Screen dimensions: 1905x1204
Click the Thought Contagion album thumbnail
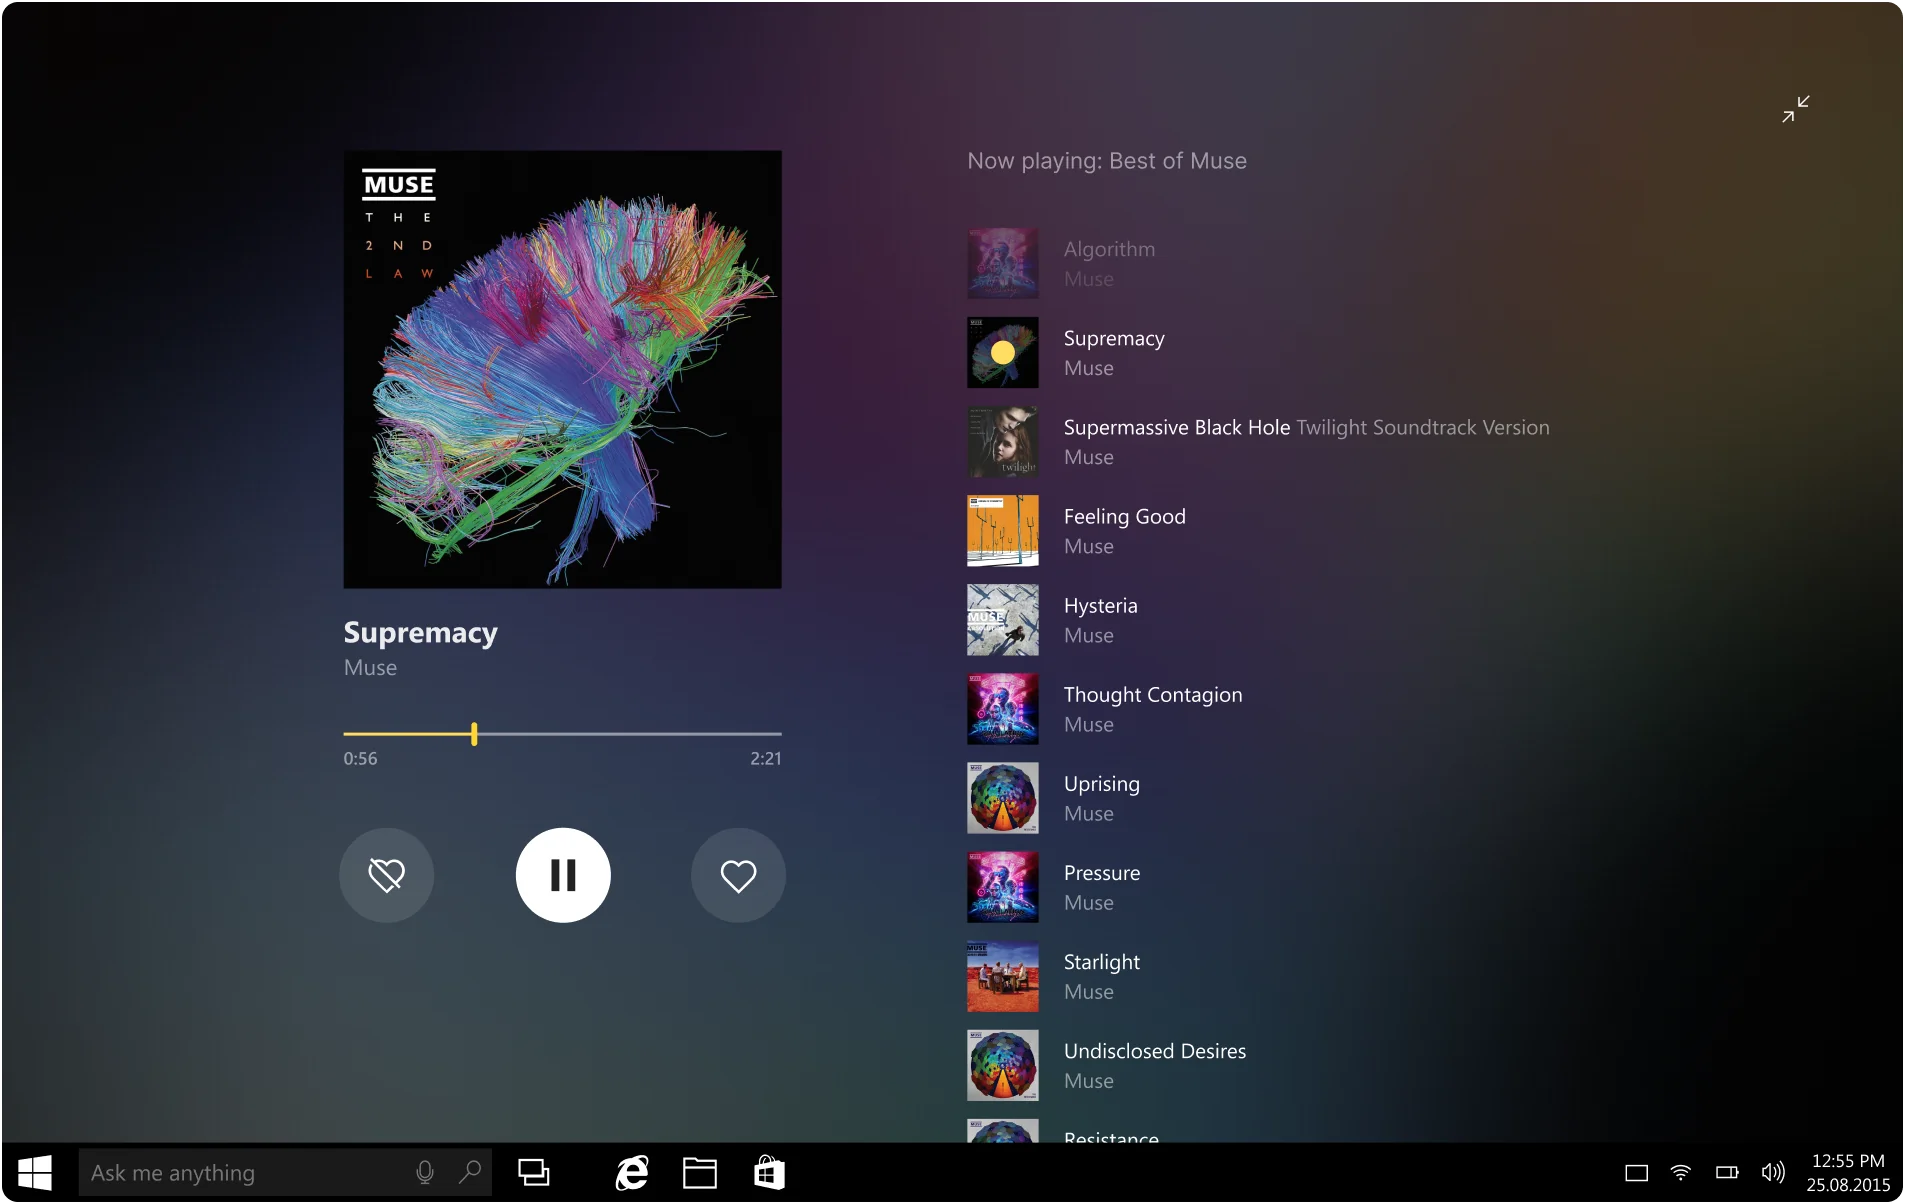tap(1003, 709)
